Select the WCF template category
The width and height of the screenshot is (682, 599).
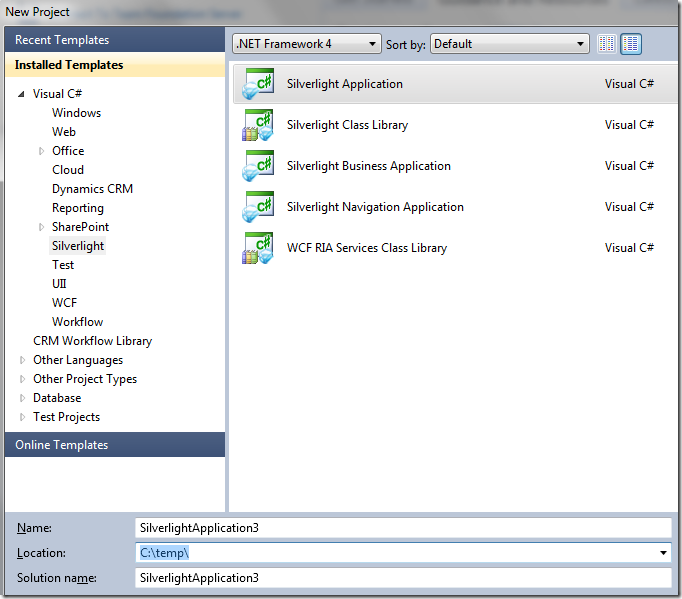pos(64,303)
